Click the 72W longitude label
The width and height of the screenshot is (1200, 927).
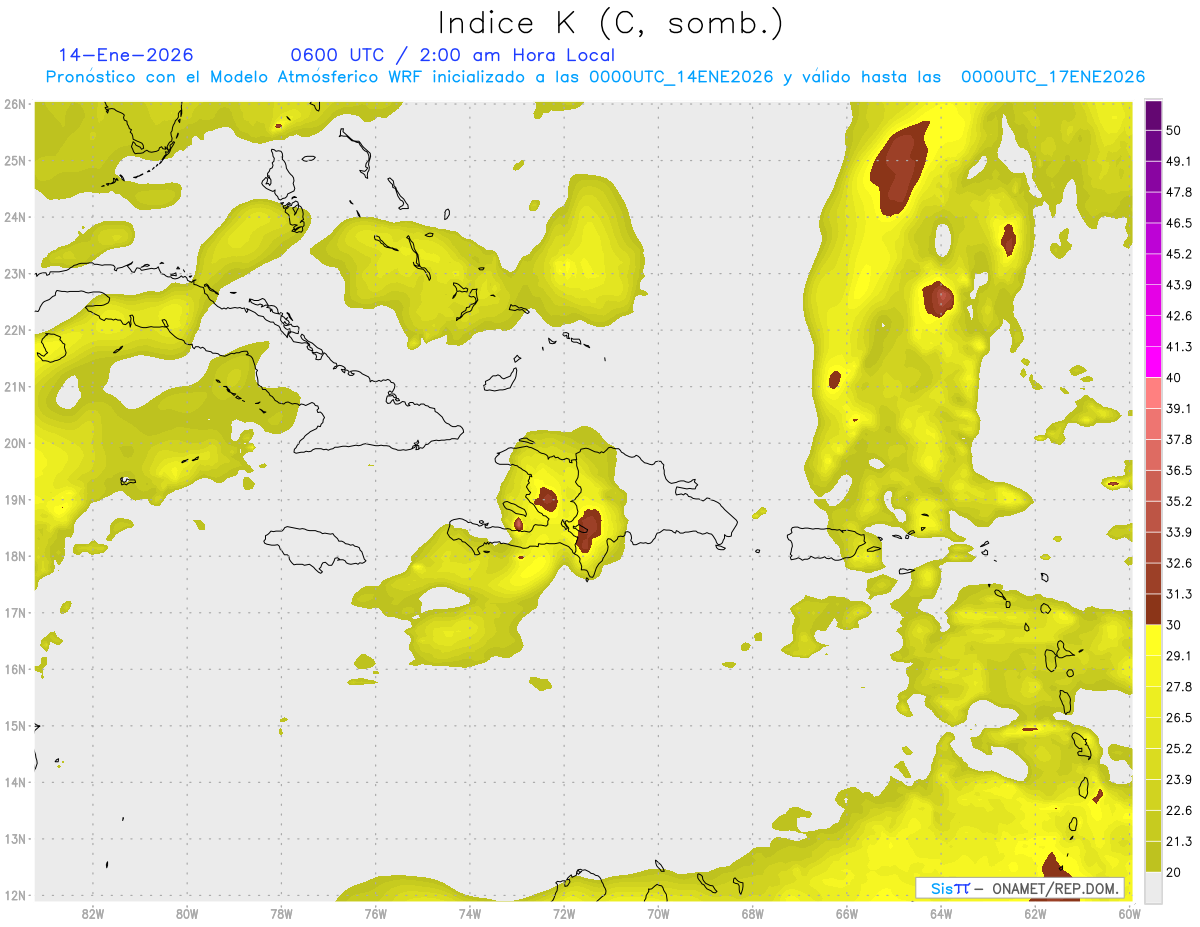563,913
